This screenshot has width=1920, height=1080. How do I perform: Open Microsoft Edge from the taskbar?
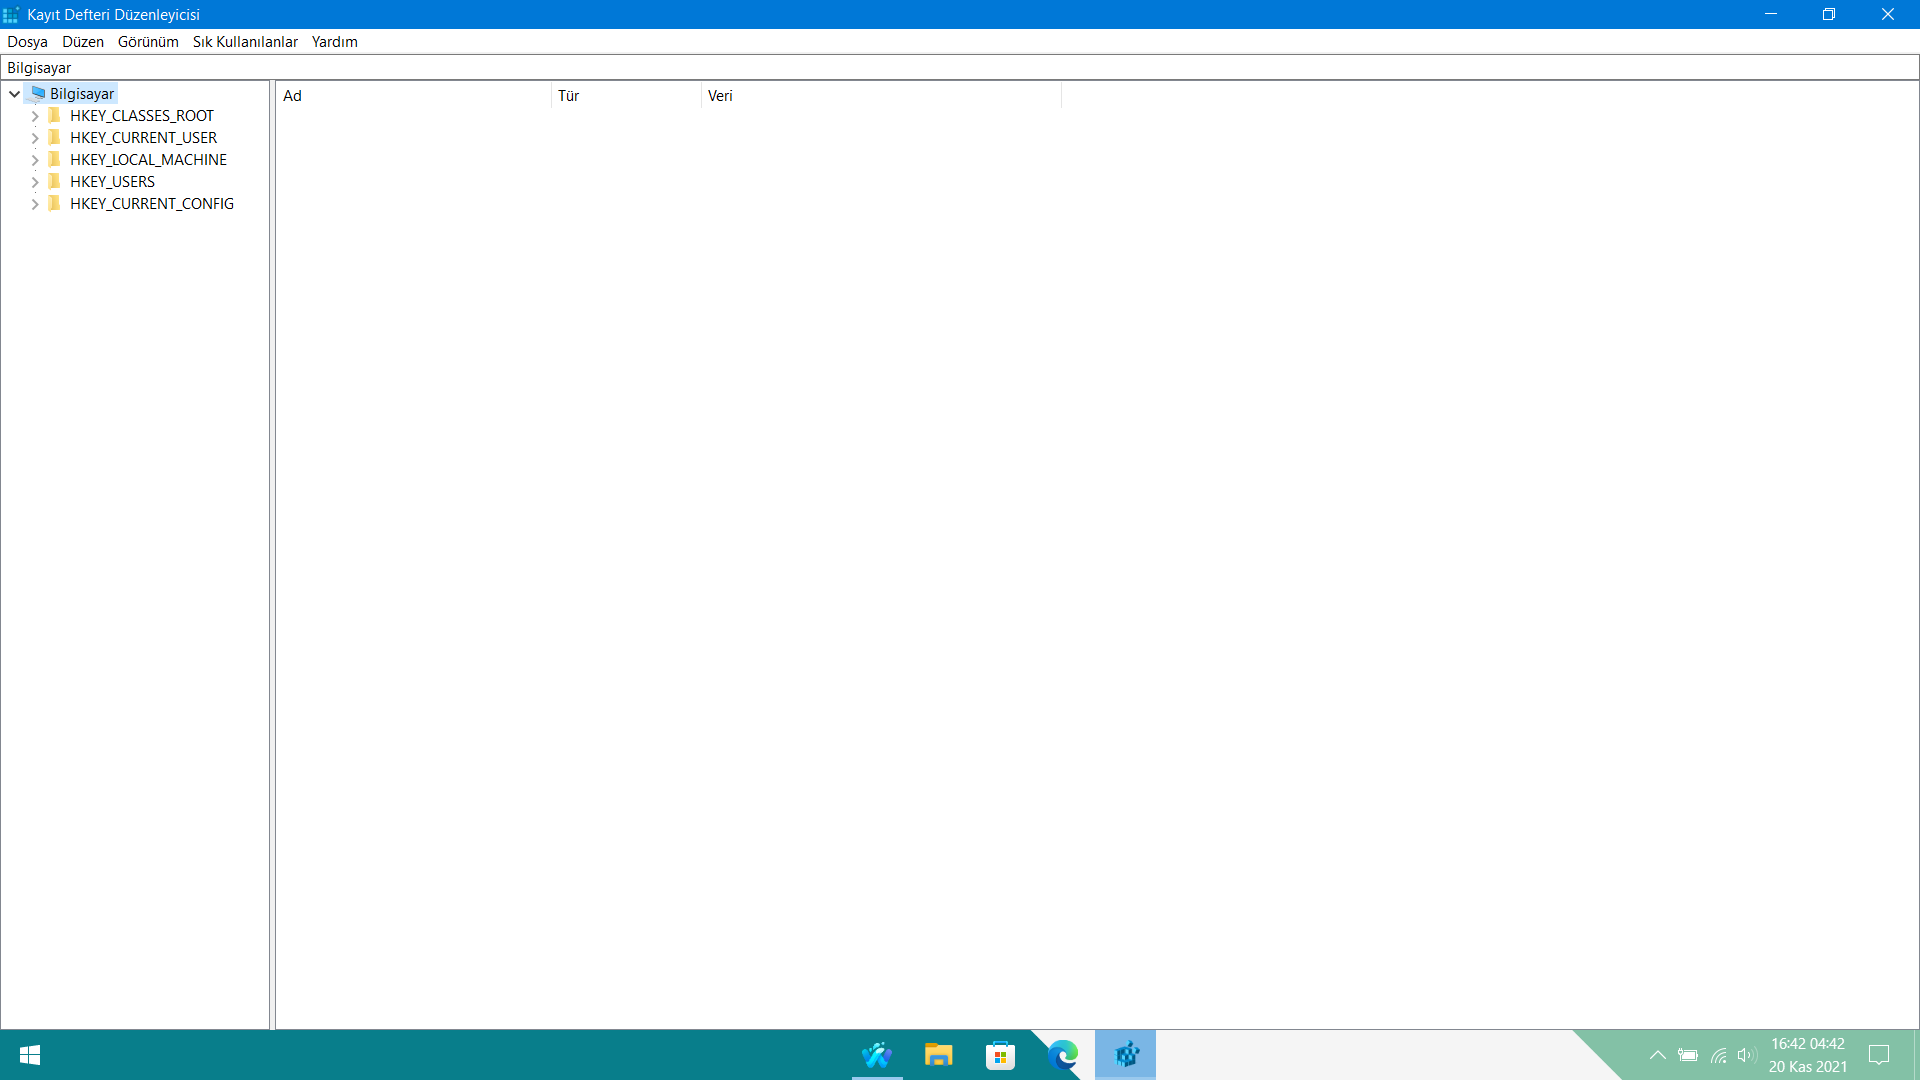point(1063,1055)
